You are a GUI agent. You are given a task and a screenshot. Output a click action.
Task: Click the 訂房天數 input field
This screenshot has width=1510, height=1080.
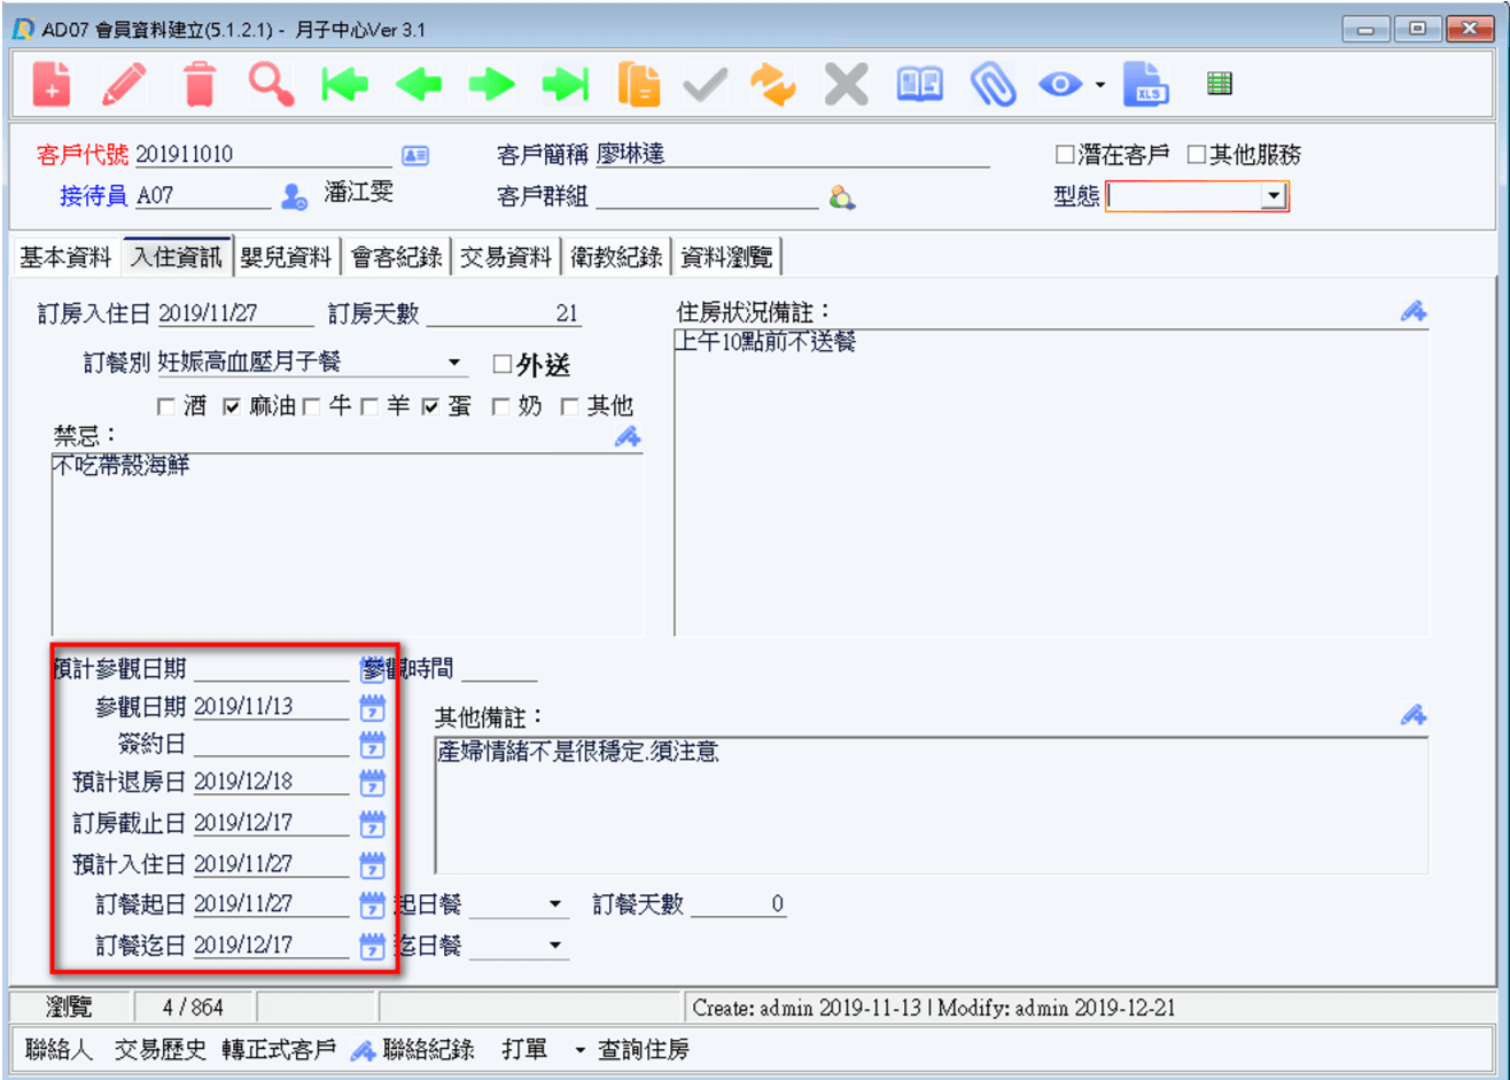tap(503, 314)
